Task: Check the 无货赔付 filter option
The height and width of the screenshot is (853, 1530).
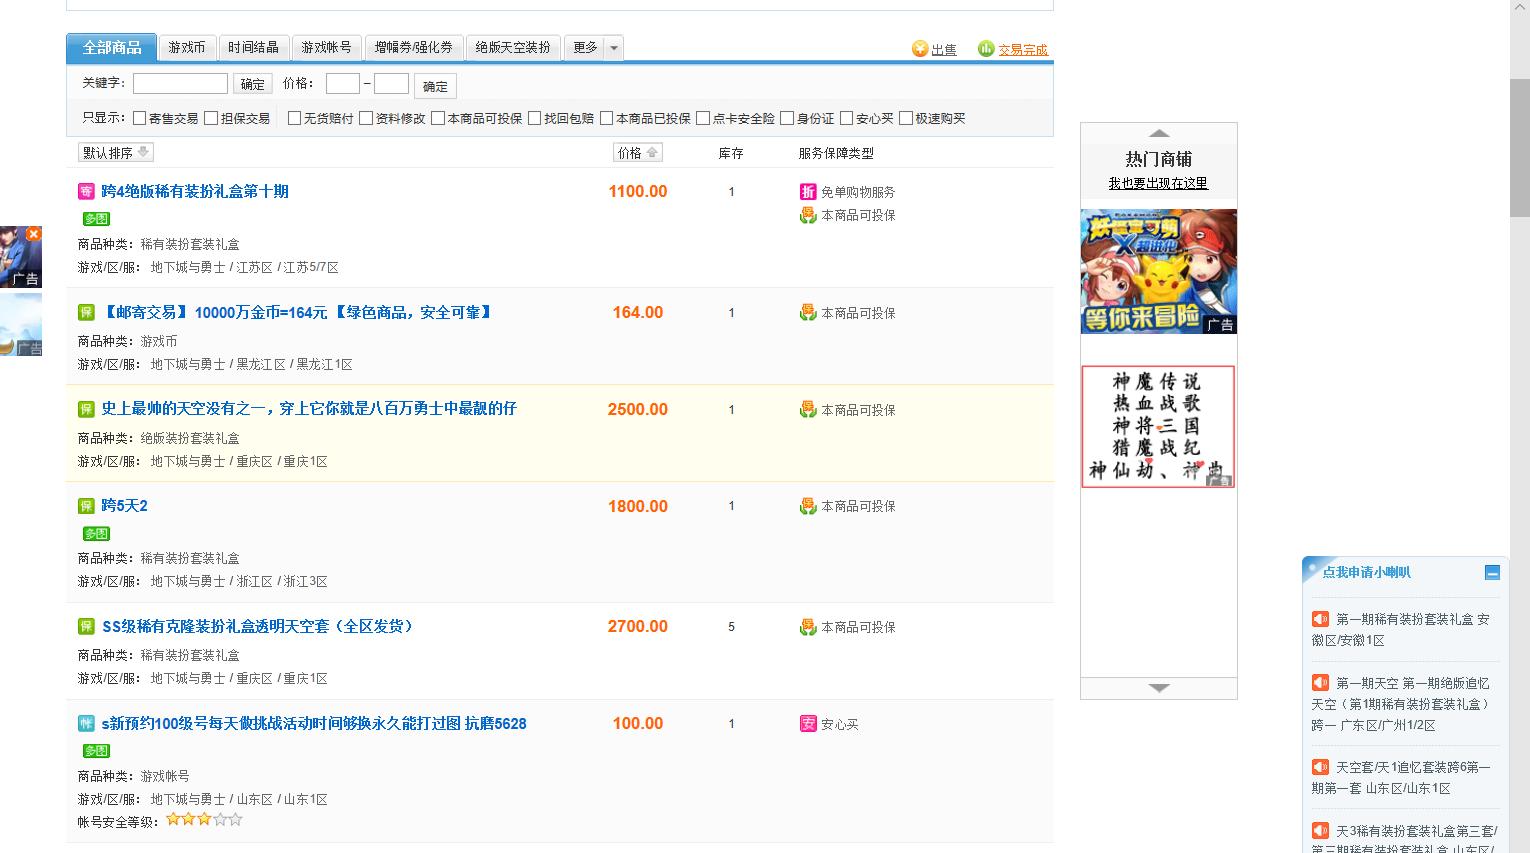Action: pyautogui.click(x=294, y=117)
